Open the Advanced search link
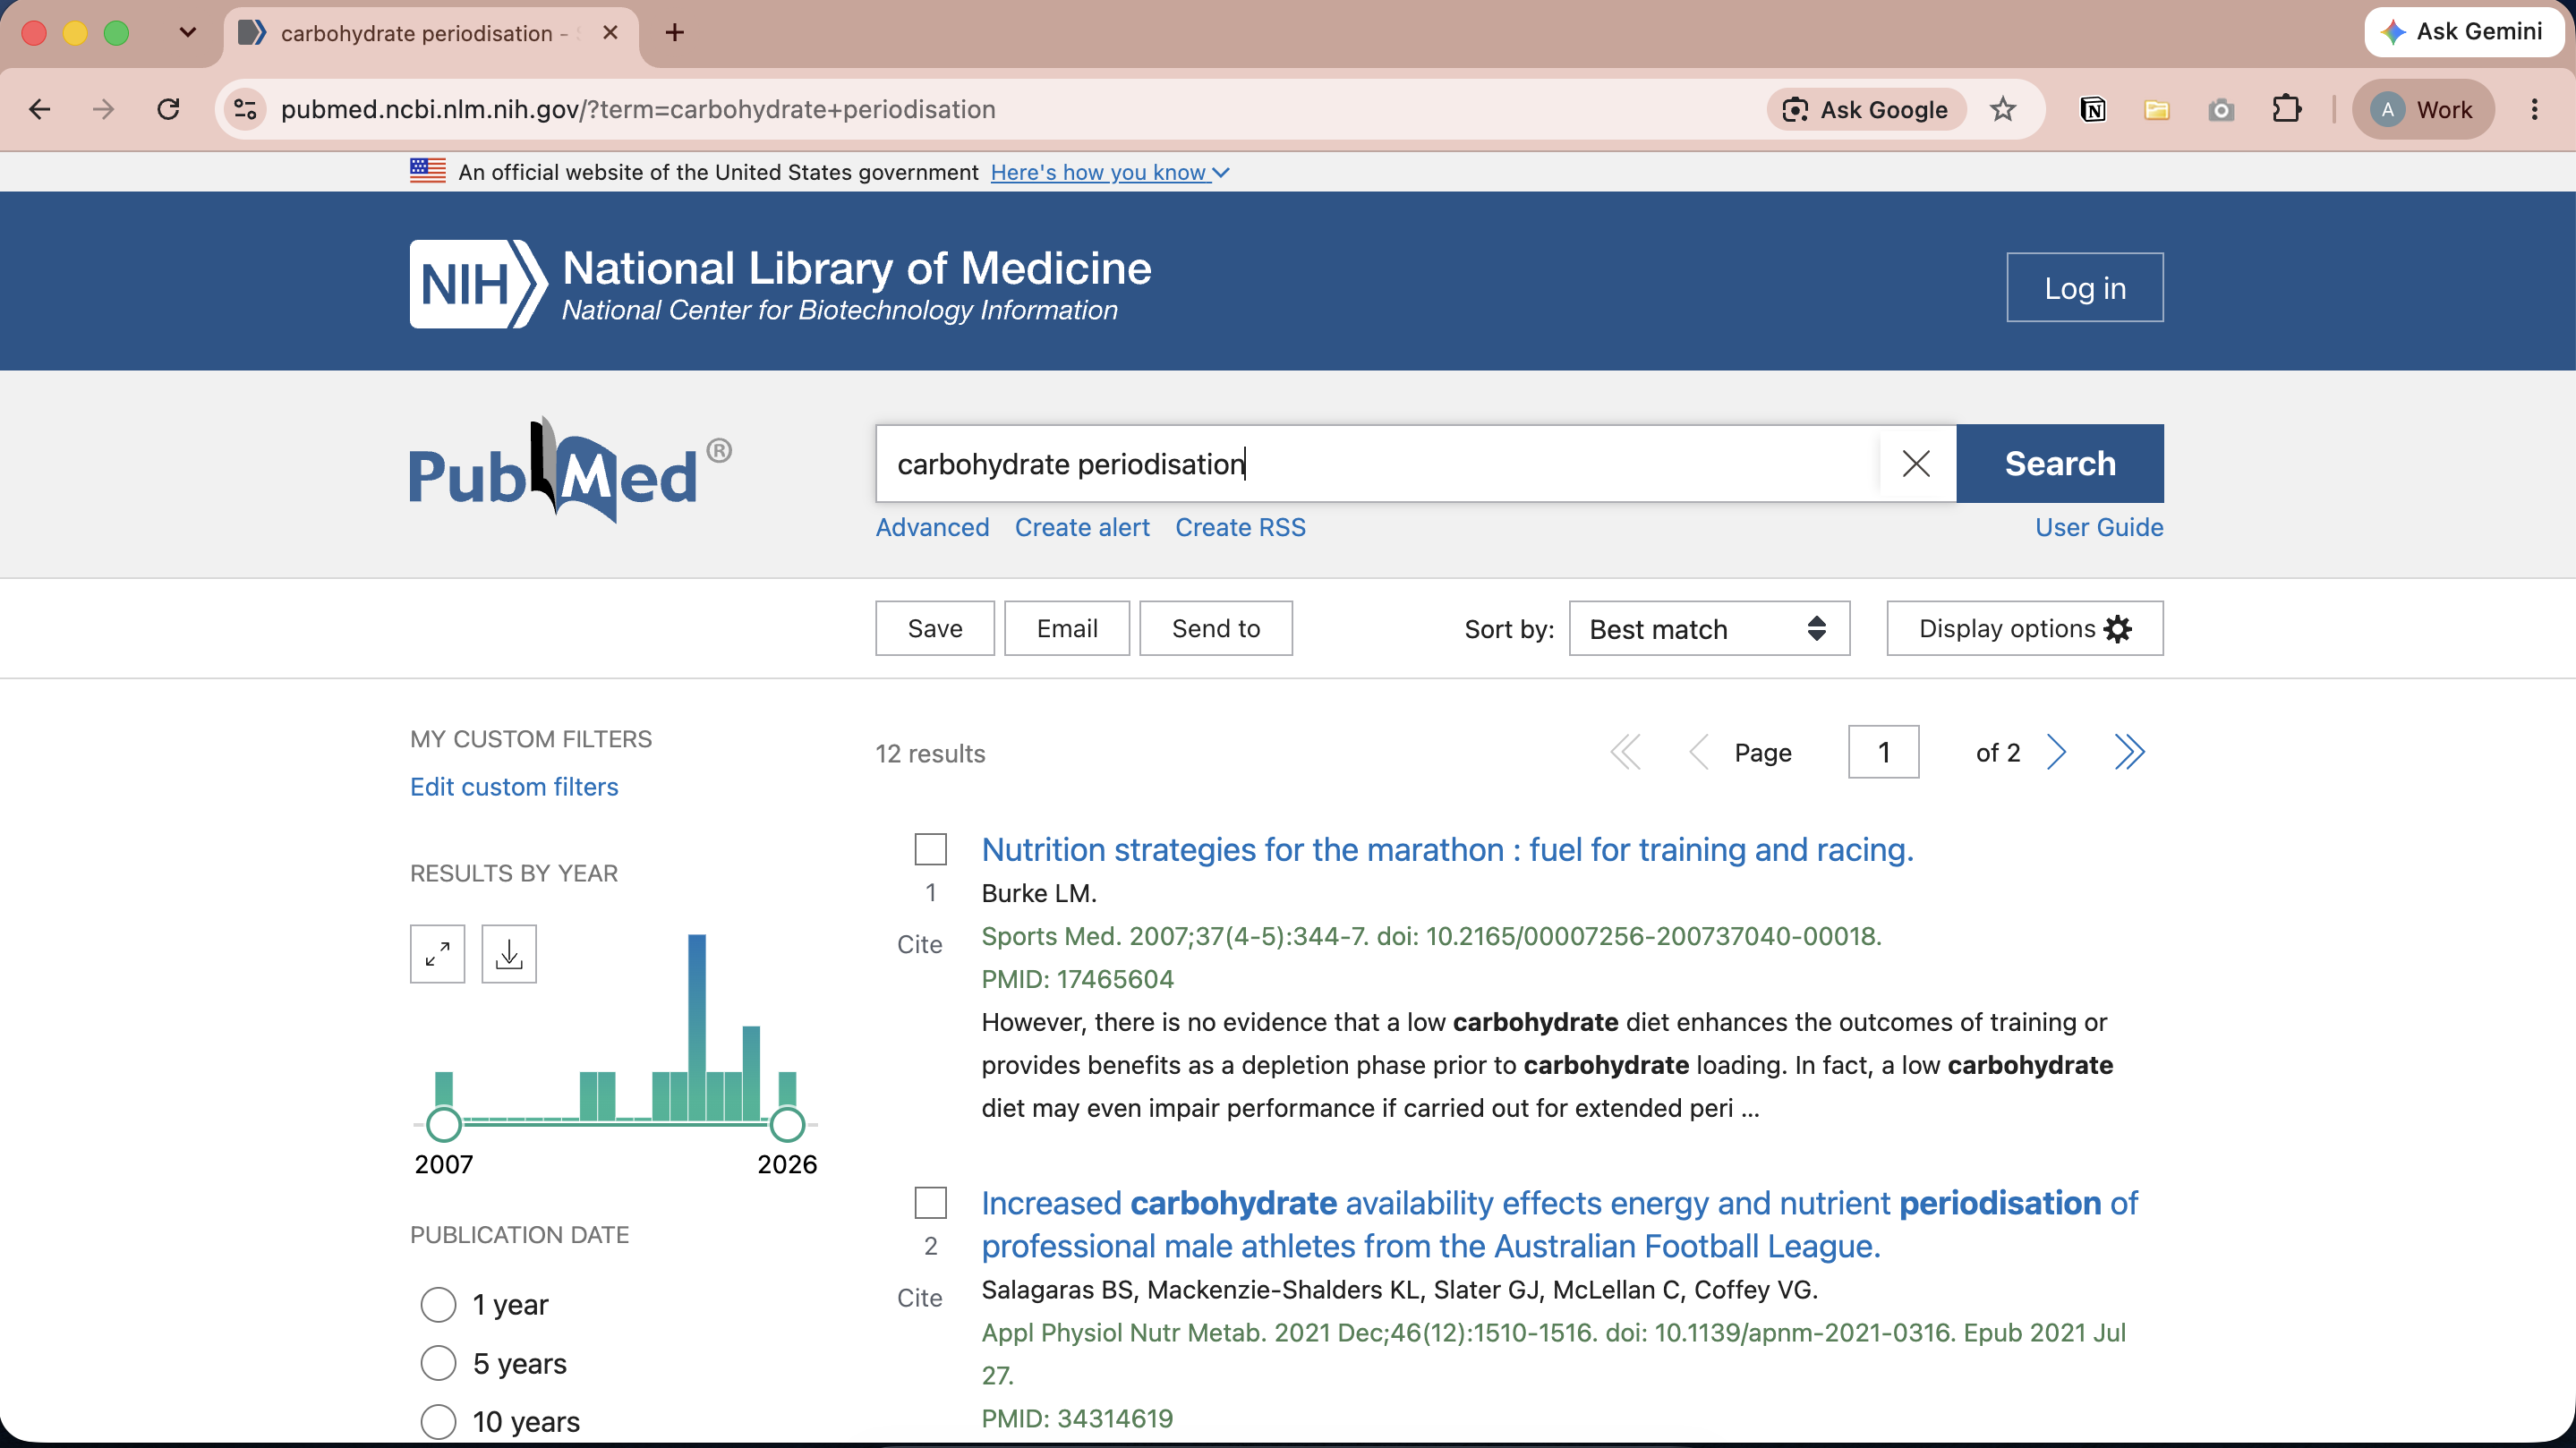Image resolution: width=2576 pixels, height=1448 pixels. (932, 527)
